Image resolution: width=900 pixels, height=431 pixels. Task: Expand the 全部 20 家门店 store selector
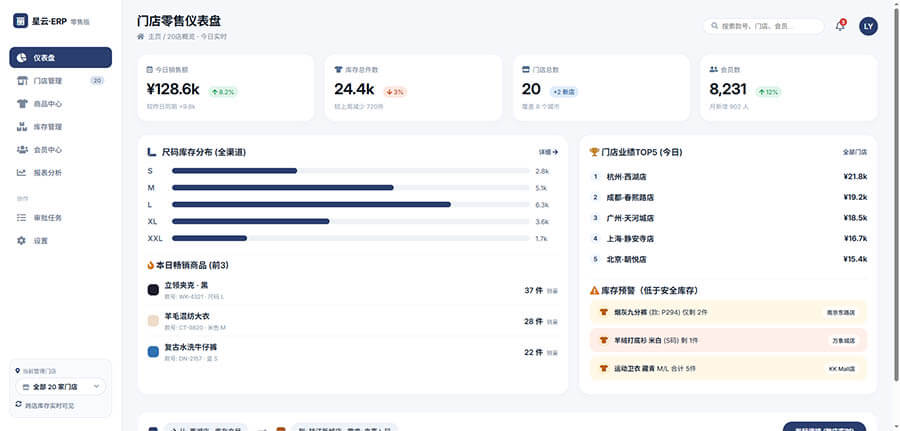click(61, 386)
